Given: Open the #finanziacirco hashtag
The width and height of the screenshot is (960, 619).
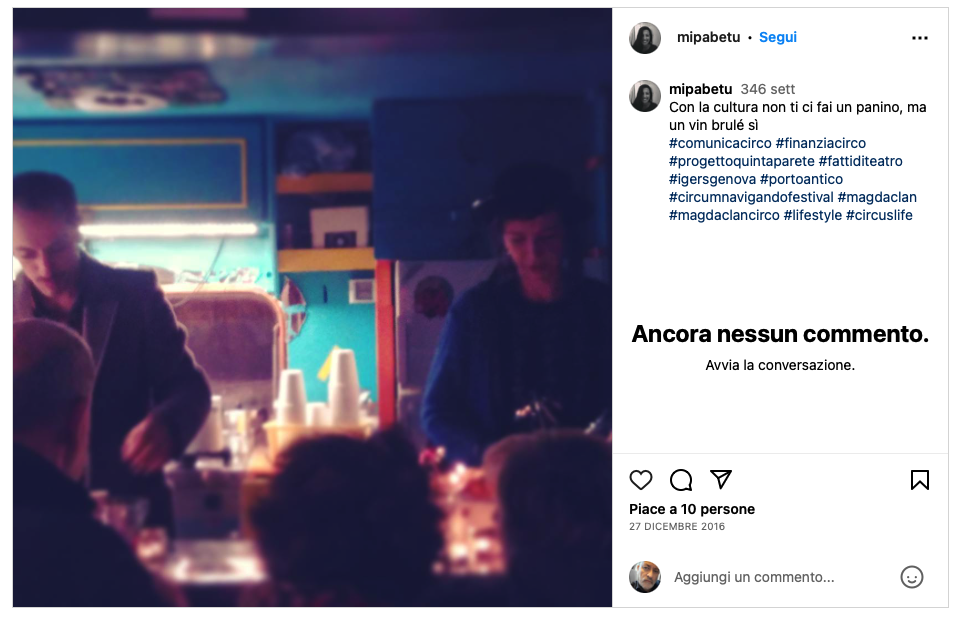Looking at the screenshot, I should (x=820, y=143).
